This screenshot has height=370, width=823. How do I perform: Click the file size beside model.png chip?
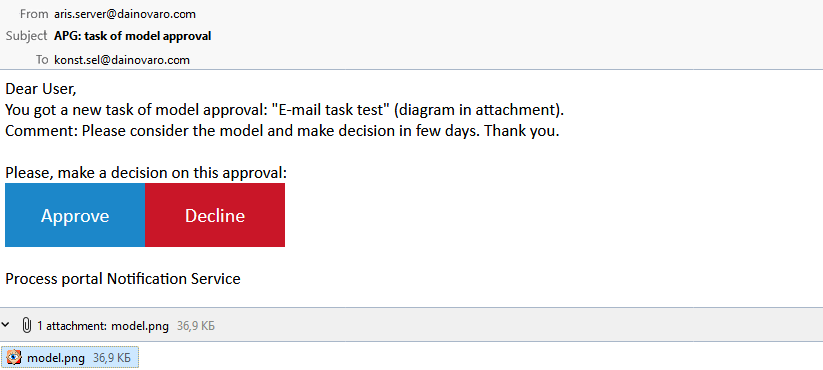point(112,358)
